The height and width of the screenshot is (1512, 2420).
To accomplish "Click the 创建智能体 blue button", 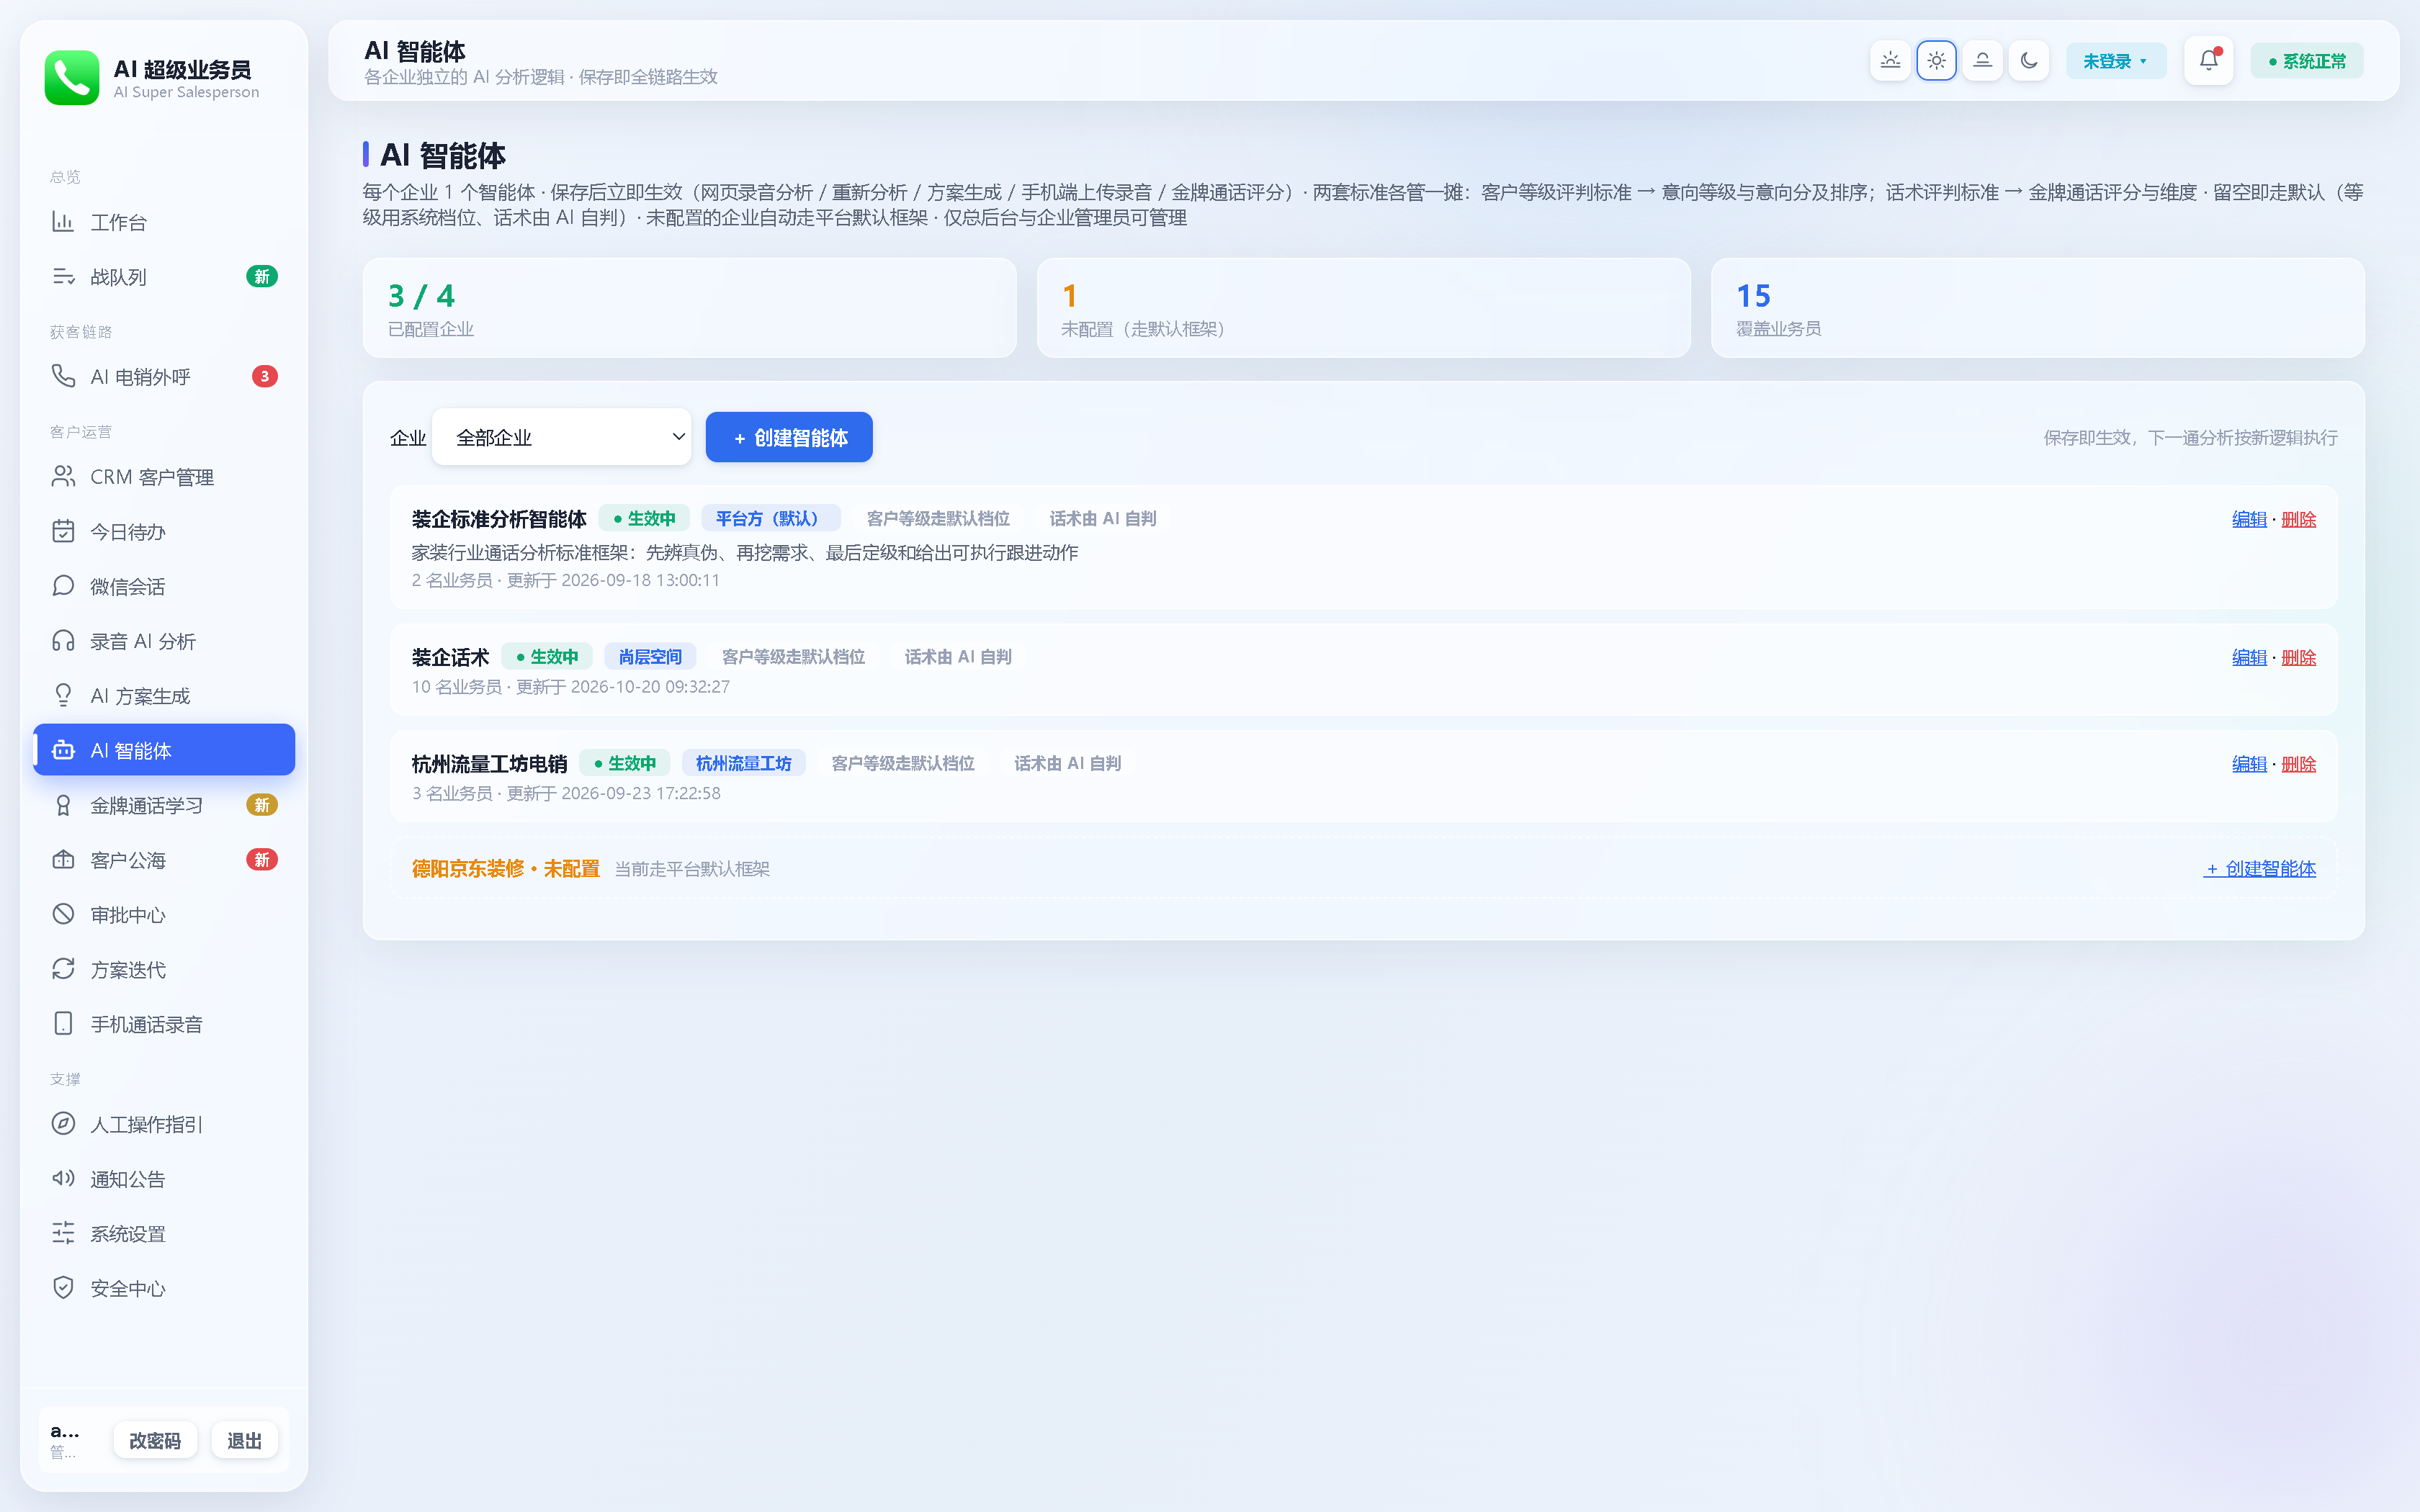I will pyautogui.click(x=789, y=437).
